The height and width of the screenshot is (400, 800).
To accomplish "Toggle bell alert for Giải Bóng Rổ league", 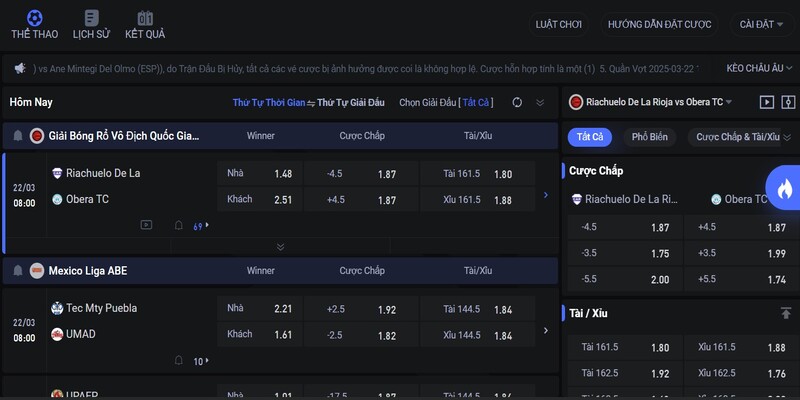I will click(17, 136).
